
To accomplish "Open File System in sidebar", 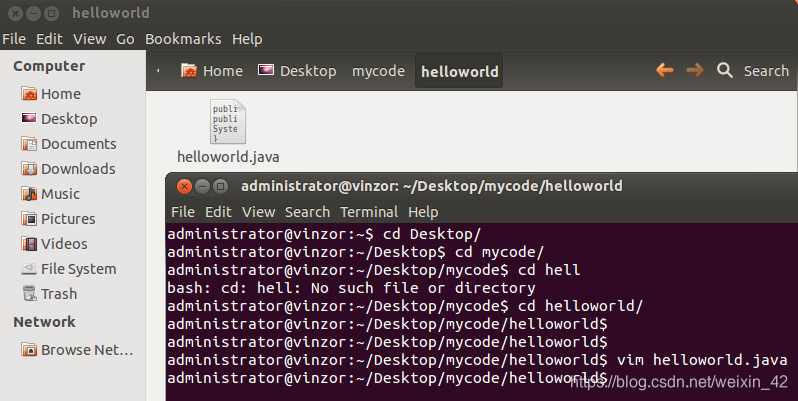I will point(69,269).
